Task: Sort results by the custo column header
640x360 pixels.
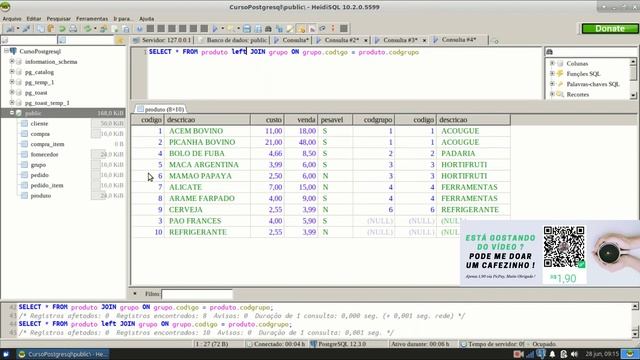Action: [267, 120]
